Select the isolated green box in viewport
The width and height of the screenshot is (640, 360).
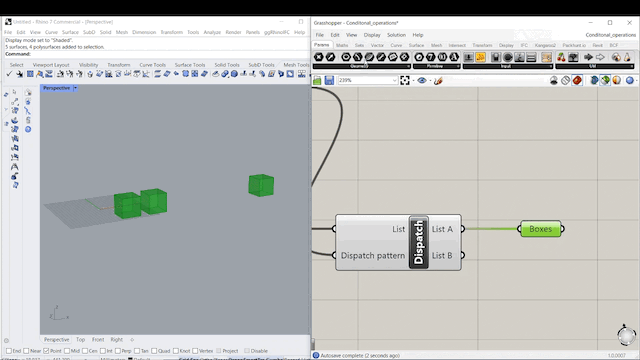pyautogui.click(x=261, y=185)
